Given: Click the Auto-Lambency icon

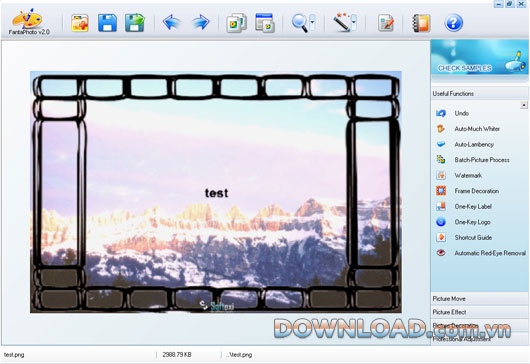Looking at the screenshot, I should click(x=441, y=144).
